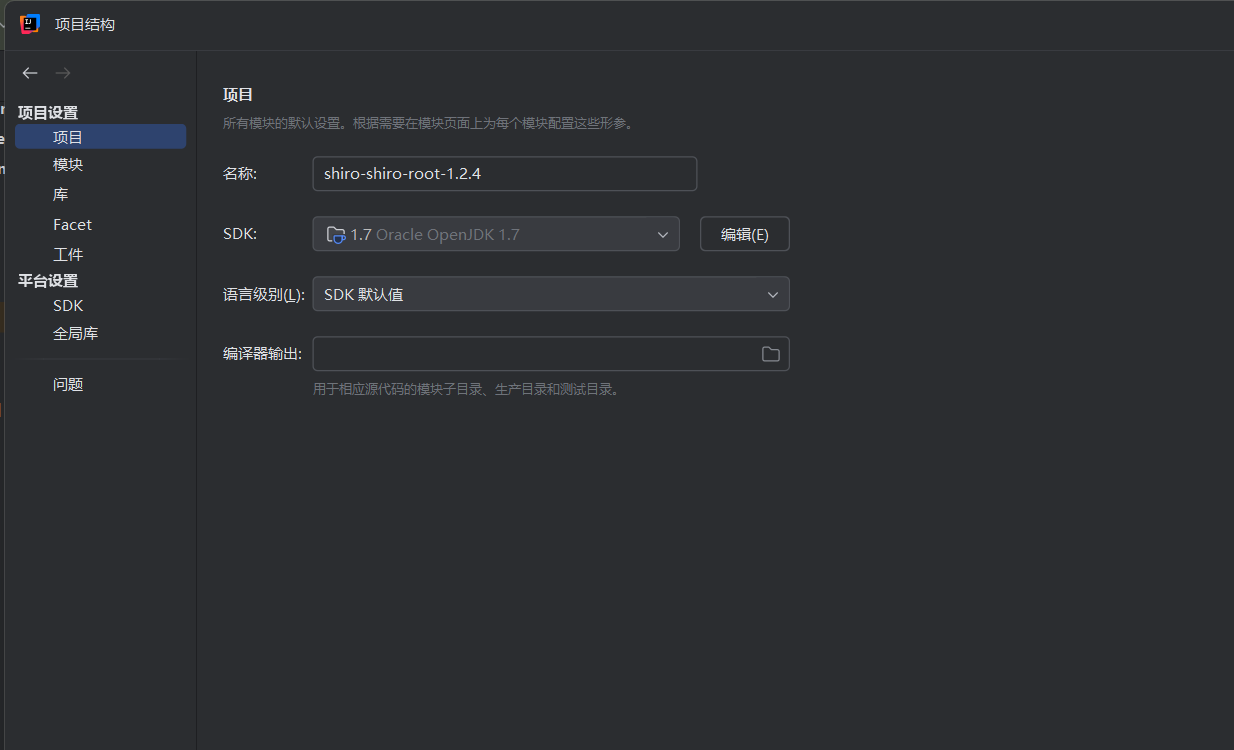Go back using the left arrow
Viewport: 1234px width, 750px height.
(x=30, y=73)
